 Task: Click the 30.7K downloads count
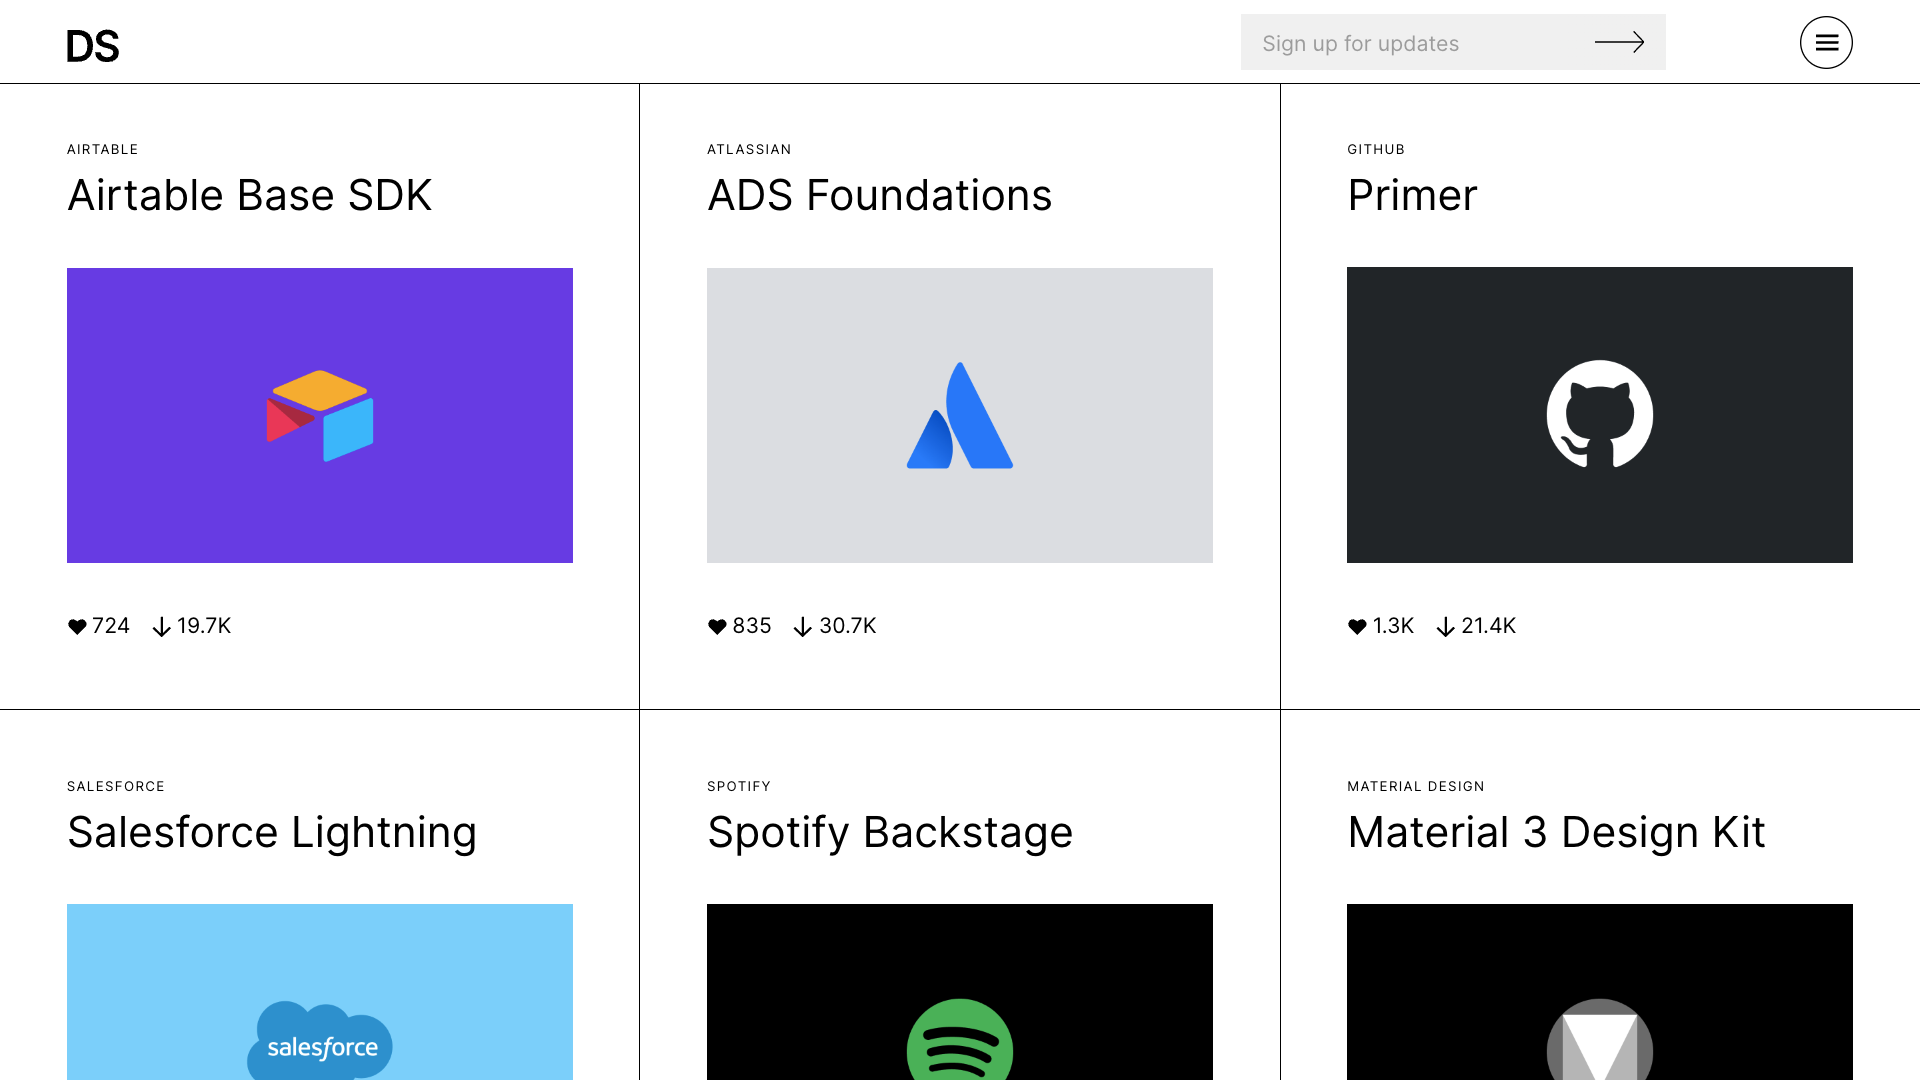[x=848, y=626]
